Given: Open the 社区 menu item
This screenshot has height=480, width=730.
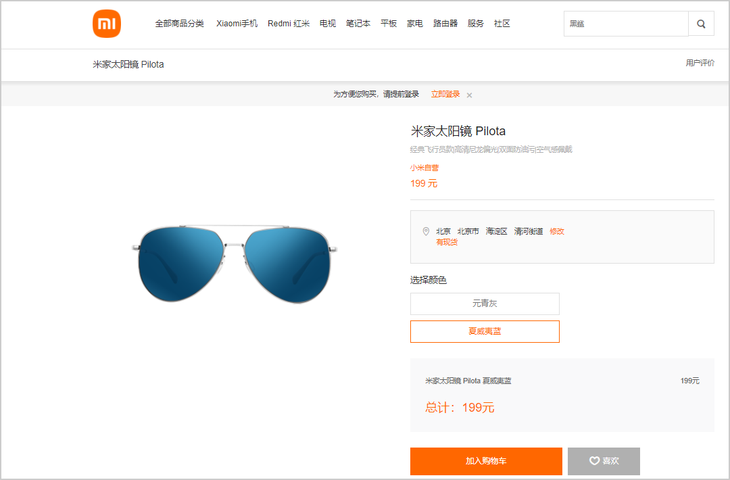Looking at the screenshot, I should point(502,24).
